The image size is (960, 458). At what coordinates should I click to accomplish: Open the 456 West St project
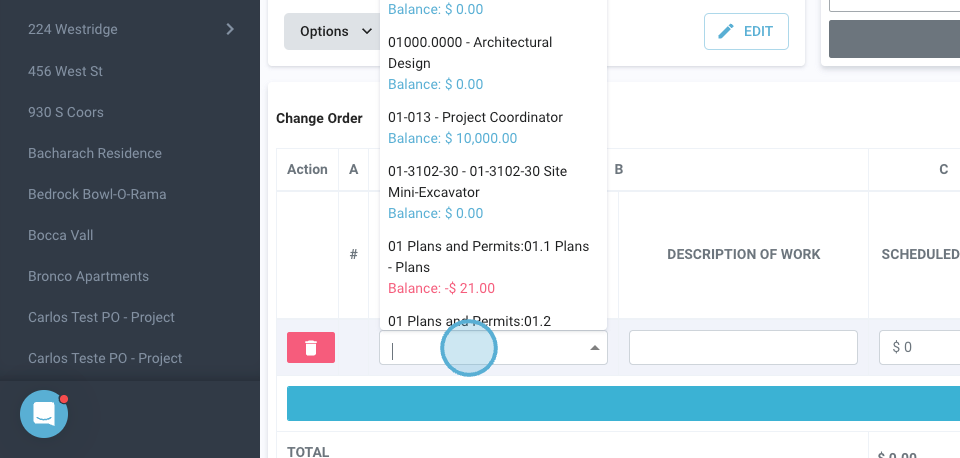point(66,71)
